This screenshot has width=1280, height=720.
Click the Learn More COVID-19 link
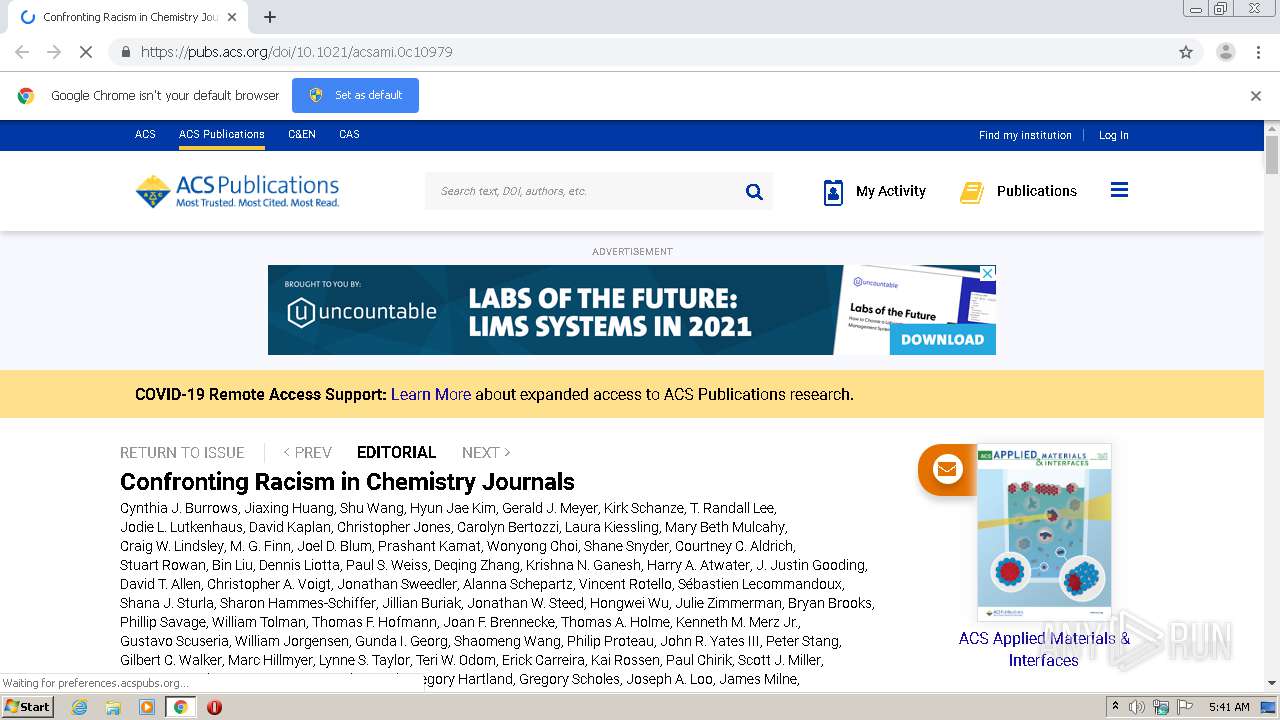[431, 394]
